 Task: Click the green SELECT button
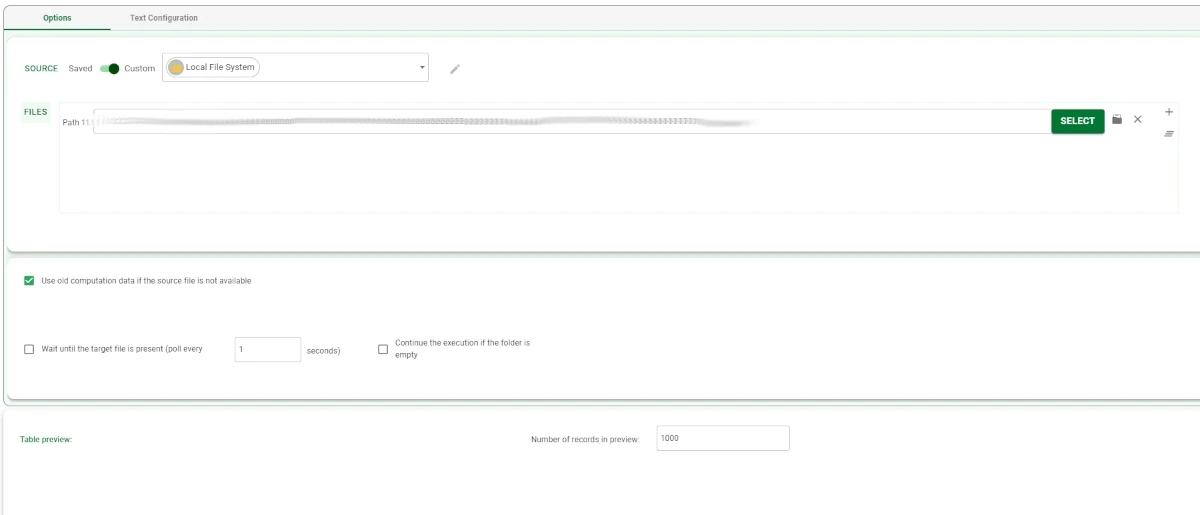click(1077, 121)
